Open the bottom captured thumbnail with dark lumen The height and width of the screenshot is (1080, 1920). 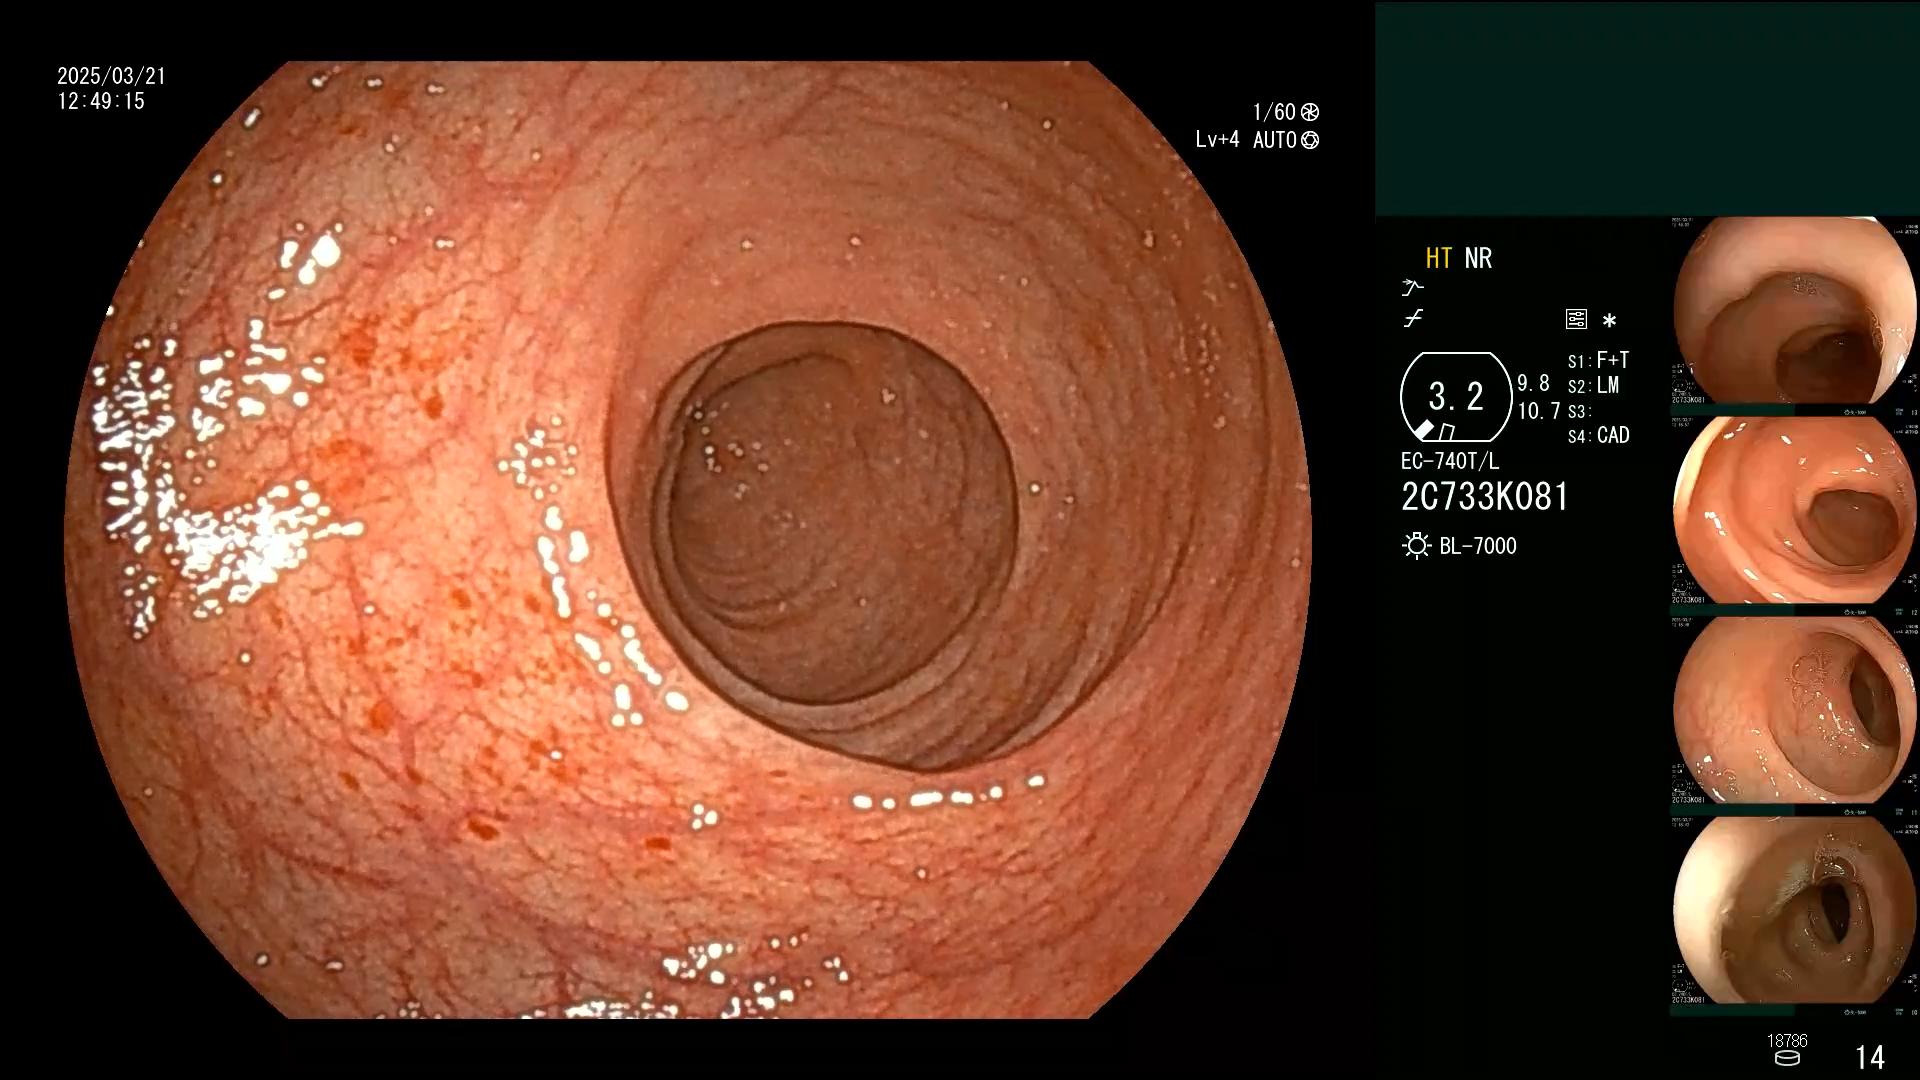click(1795, 911)
